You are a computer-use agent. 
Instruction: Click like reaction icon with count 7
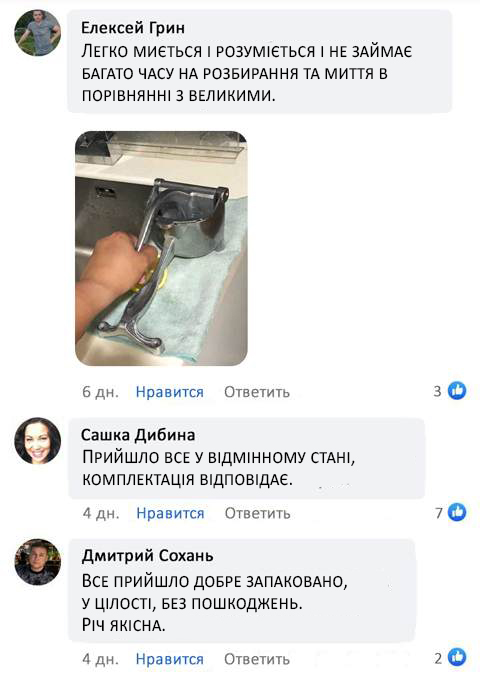457,512
